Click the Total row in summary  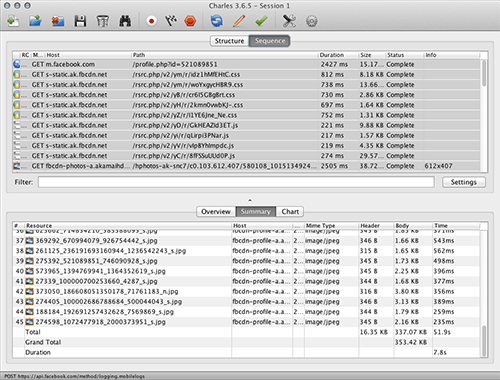point(247,332)
